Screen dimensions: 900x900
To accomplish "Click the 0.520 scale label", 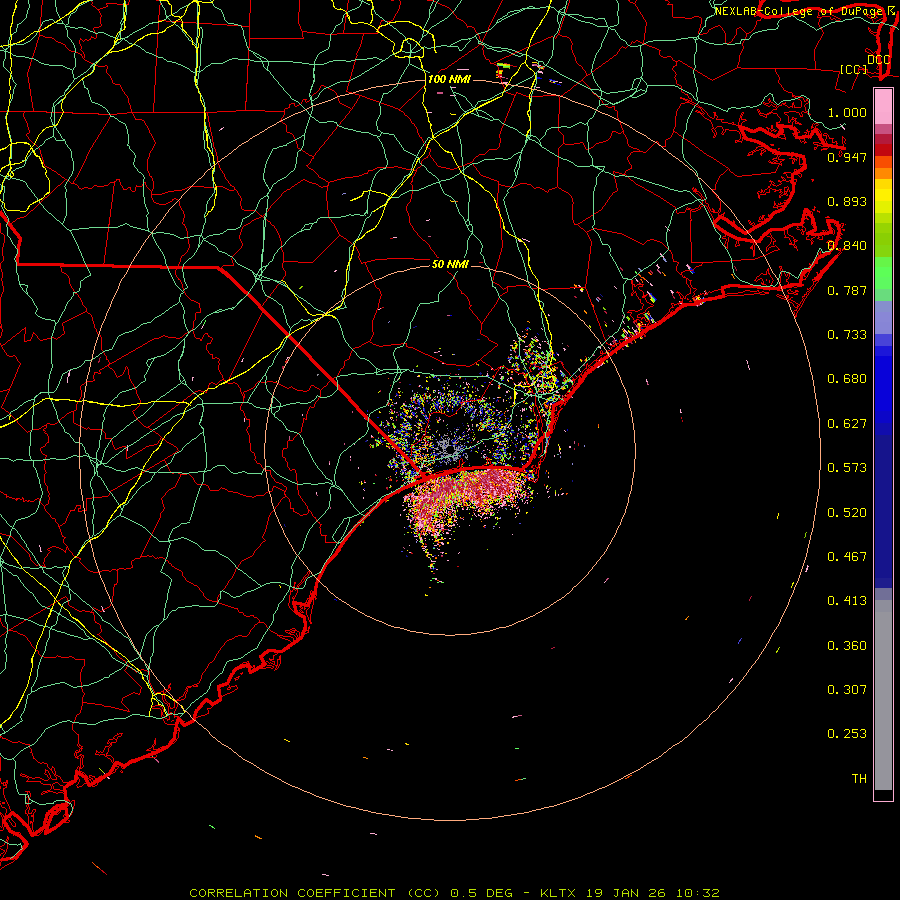I will coord(847,513).
